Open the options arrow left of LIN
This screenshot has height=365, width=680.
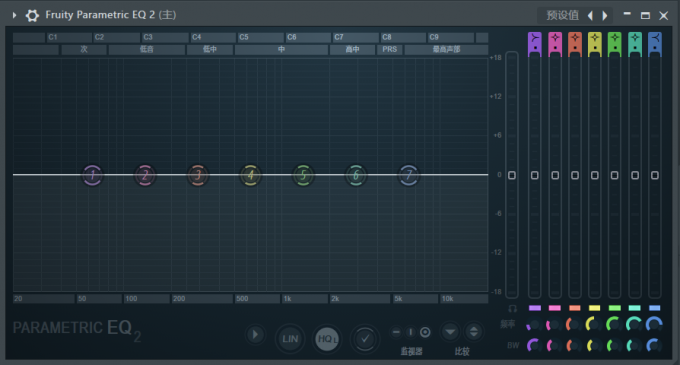pos(255,335)
